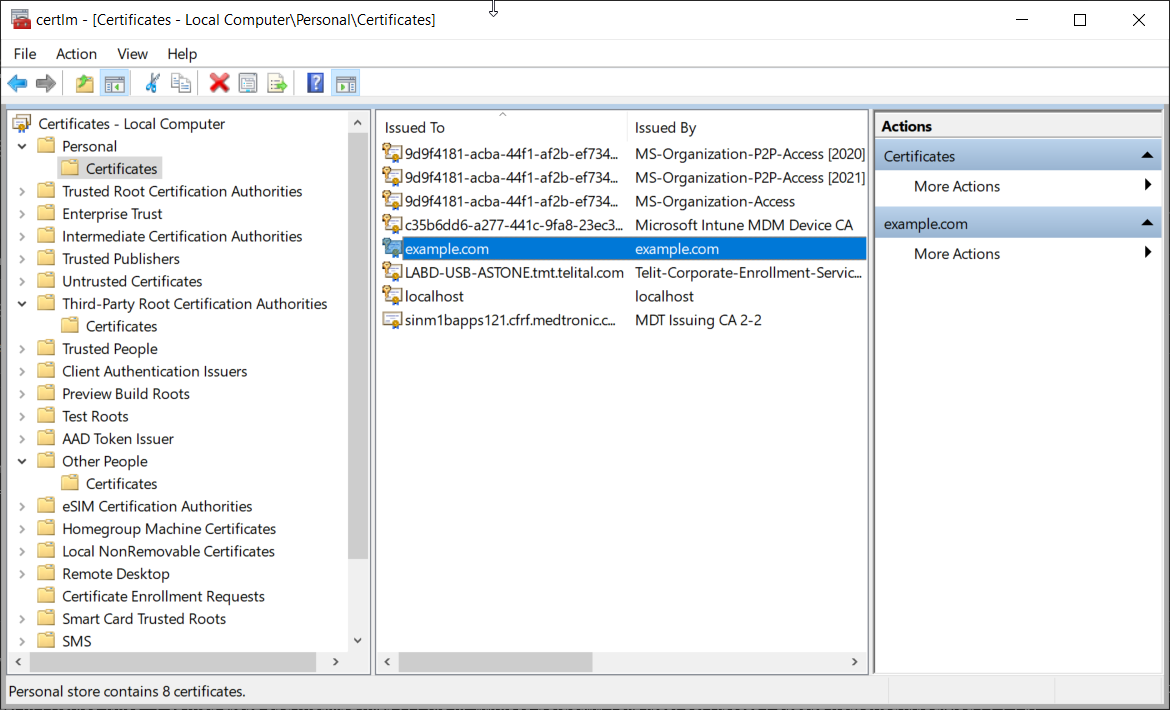Image resolution: width=1170 pixels, height=710 pixels.
Task: Collapse the Certificates actions group header
Action: [1149, 155]
